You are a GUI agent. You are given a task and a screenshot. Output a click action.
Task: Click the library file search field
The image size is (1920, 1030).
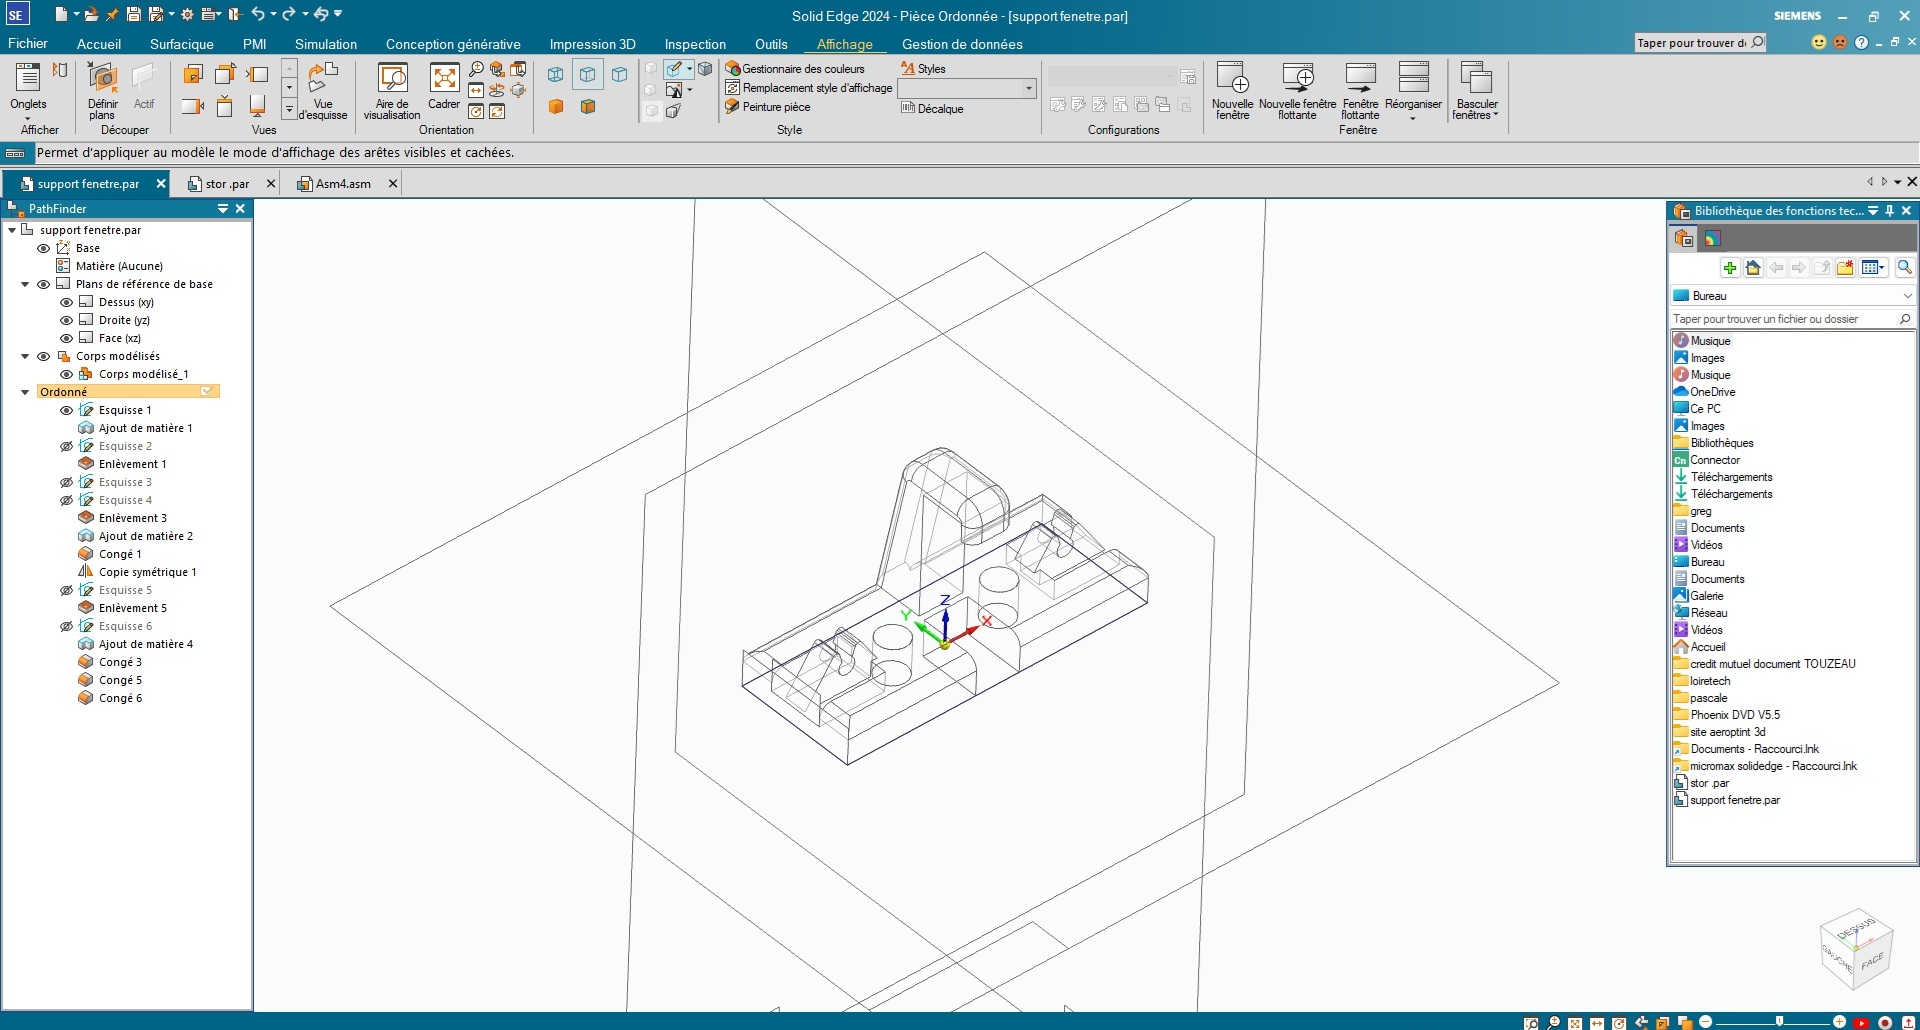click(x=1783, y=319)
